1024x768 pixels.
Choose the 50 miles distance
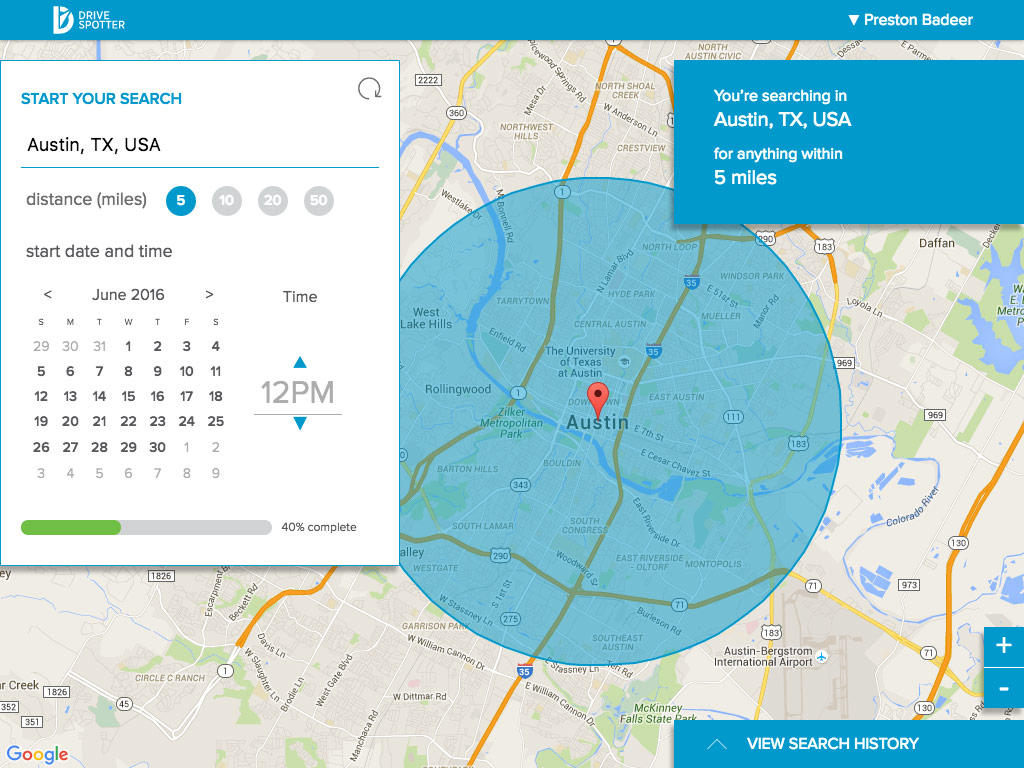click(318, 201)
